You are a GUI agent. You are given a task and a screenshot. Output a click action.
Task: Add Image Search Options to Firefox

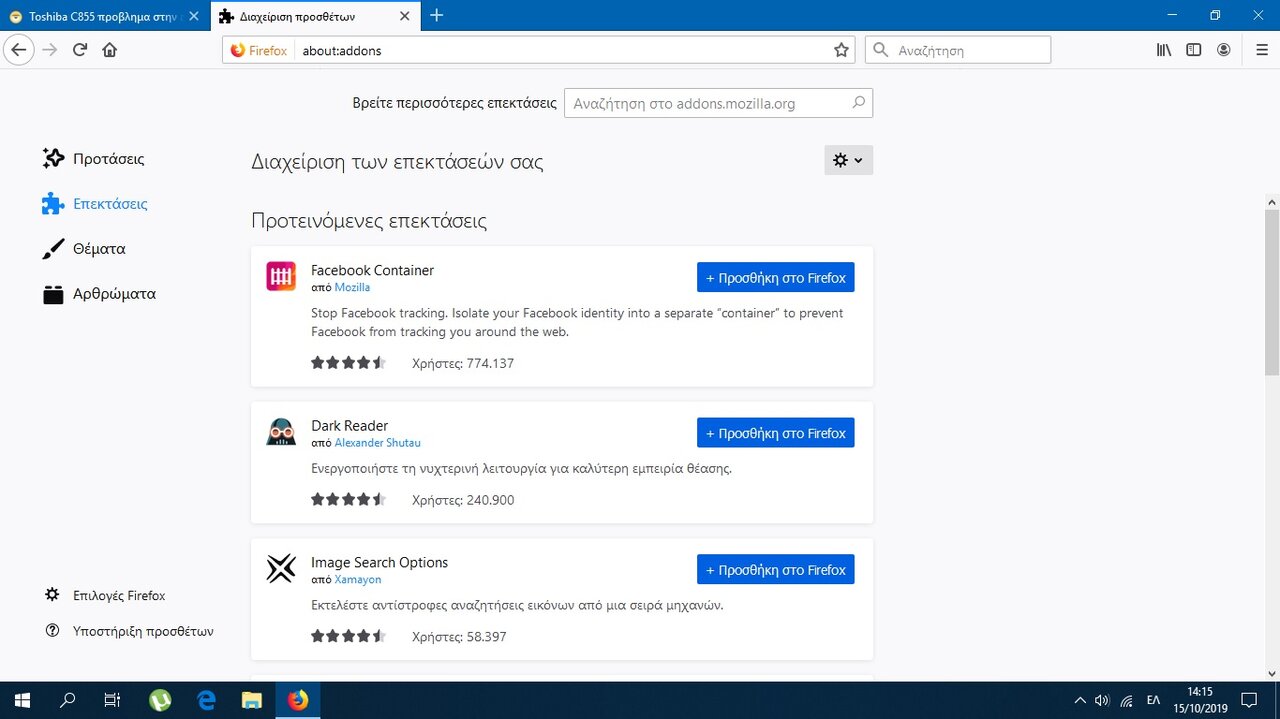[x=776, y=570]
